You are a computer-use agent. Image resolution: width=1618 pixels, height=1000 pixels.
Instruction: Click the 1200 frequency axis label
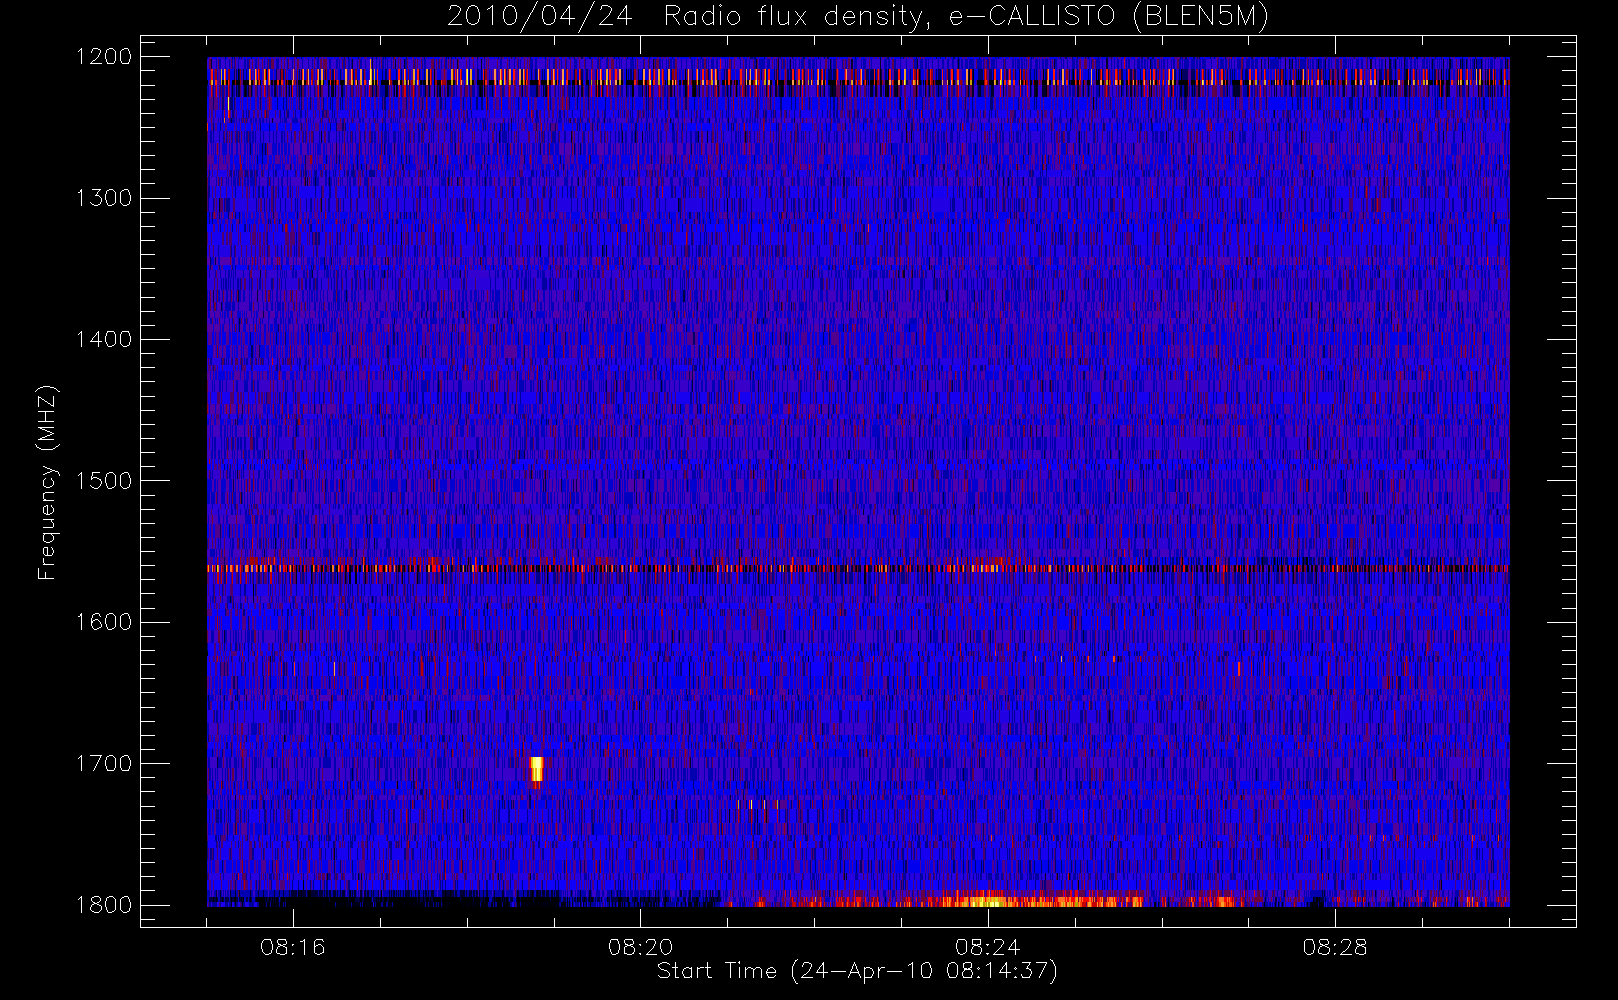tap(104, 57)
